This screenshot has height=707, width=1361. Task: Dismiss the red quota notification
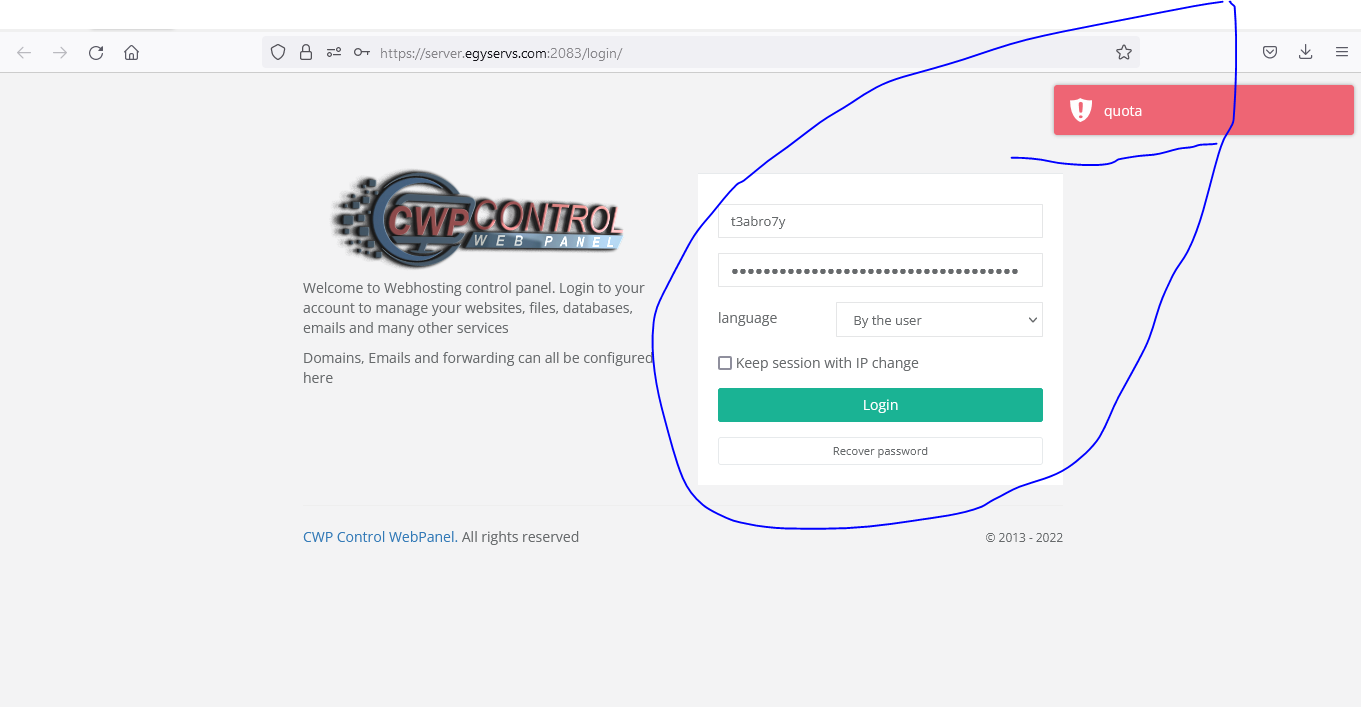click(x=1203, y=110)
